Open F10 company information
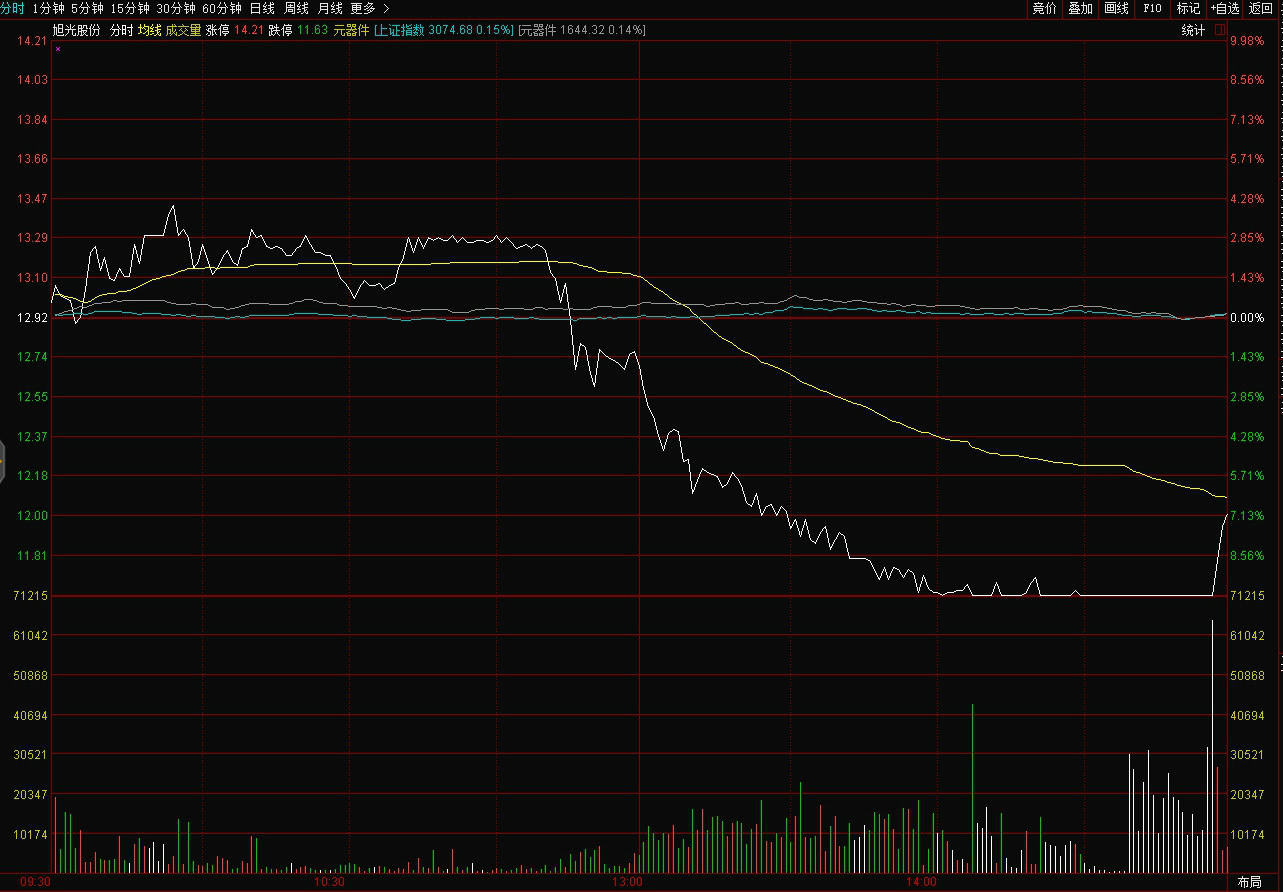 [x=1152, y=8]
